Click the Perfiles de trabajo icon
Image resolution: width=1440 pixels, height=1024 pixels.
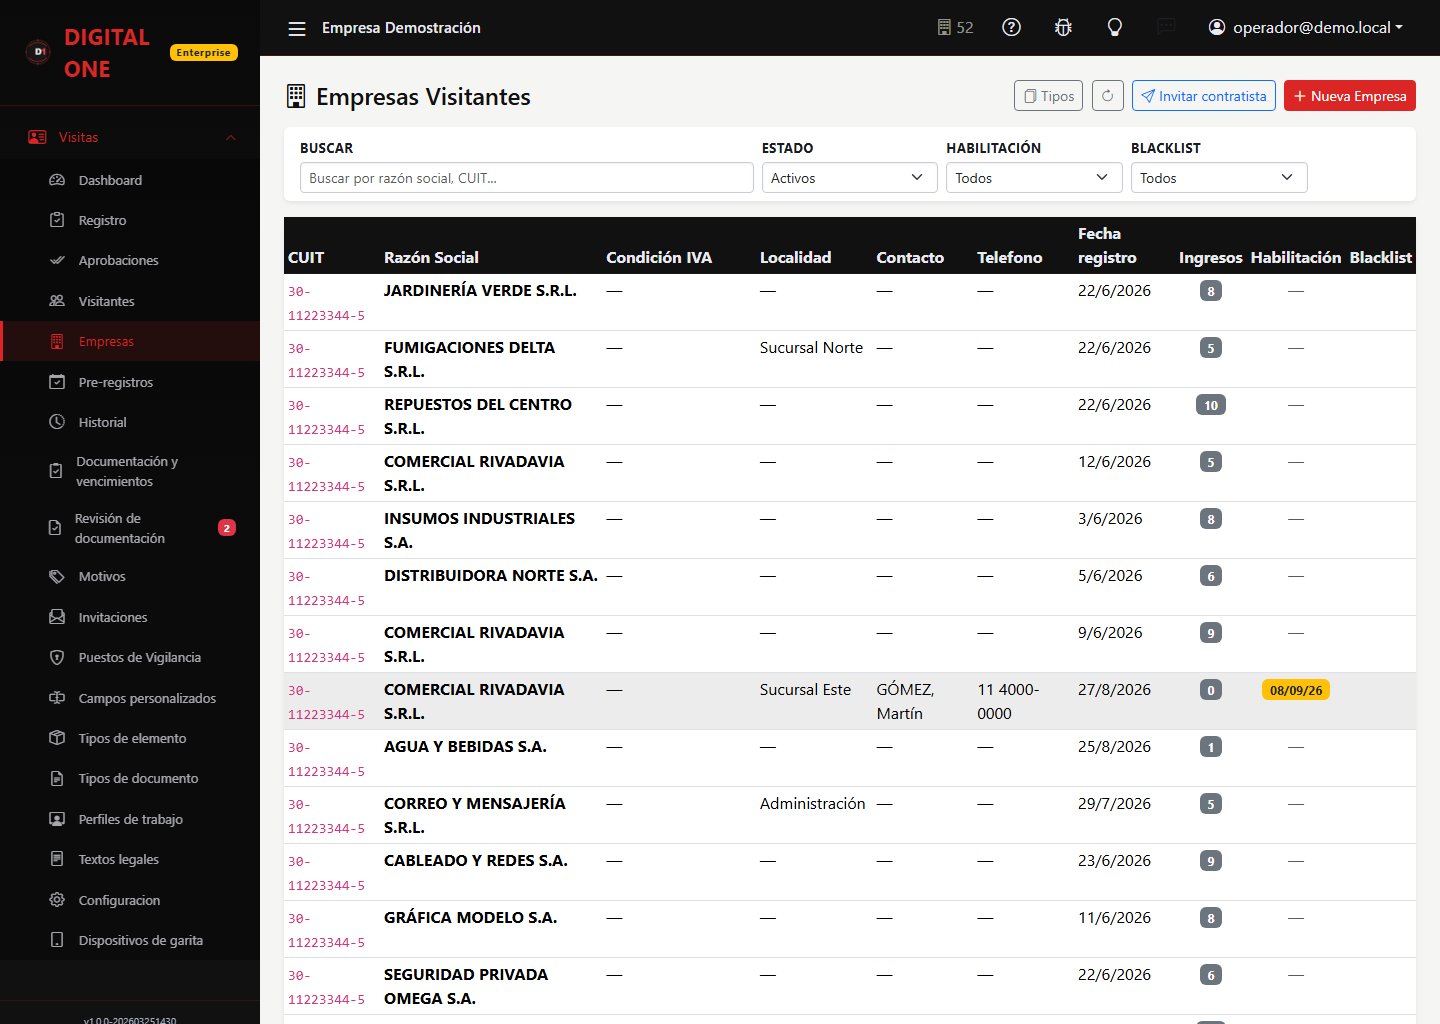tap(57, 819)
